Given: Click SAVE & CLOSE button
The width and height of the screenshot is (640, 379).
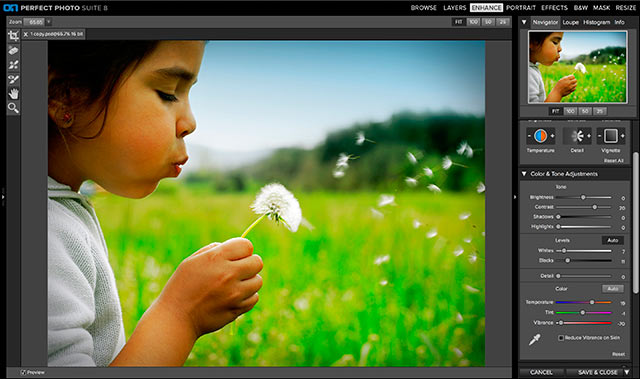Looking at the screenshot, I should coord(597,372).
